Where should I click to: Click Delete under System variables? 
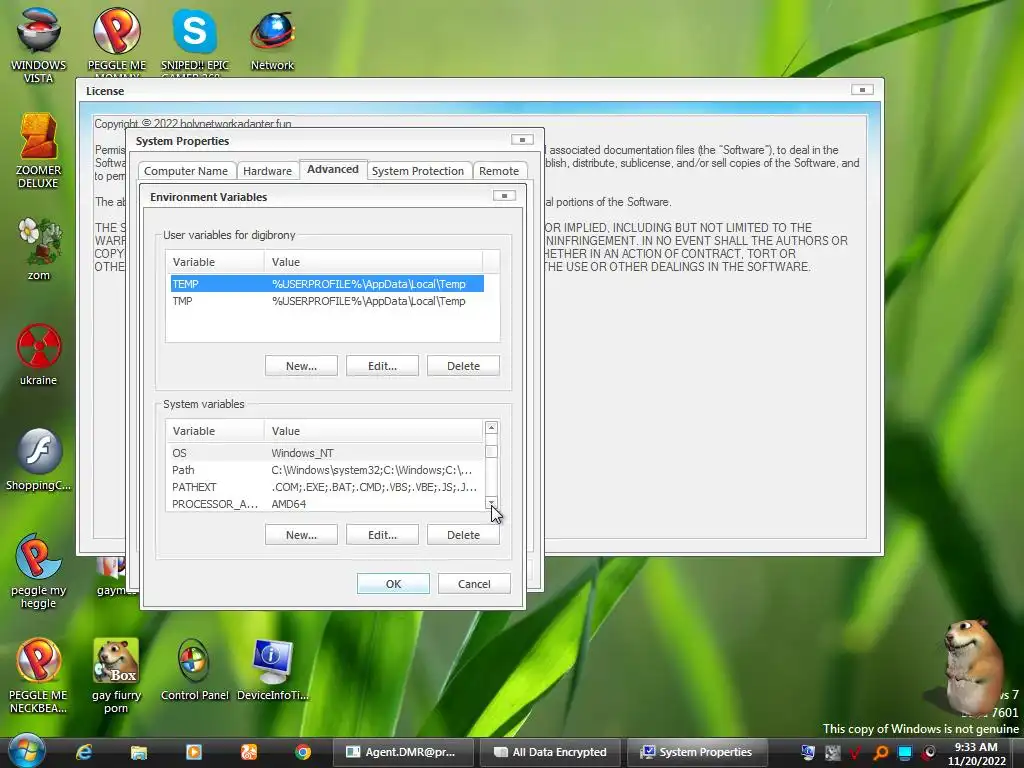coord(463,535)
